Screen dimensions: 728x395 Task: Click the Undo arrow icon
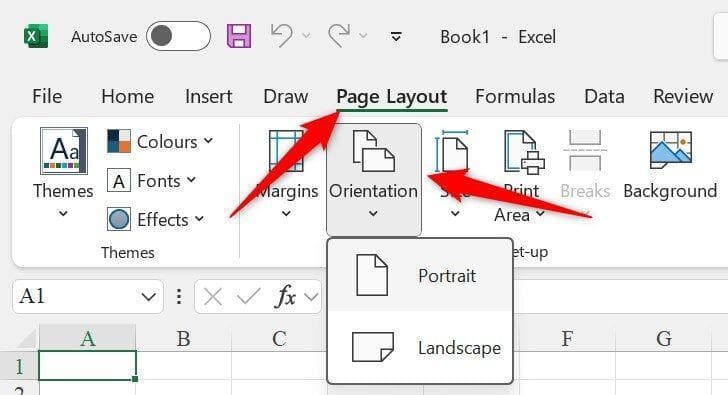(282, 36)
